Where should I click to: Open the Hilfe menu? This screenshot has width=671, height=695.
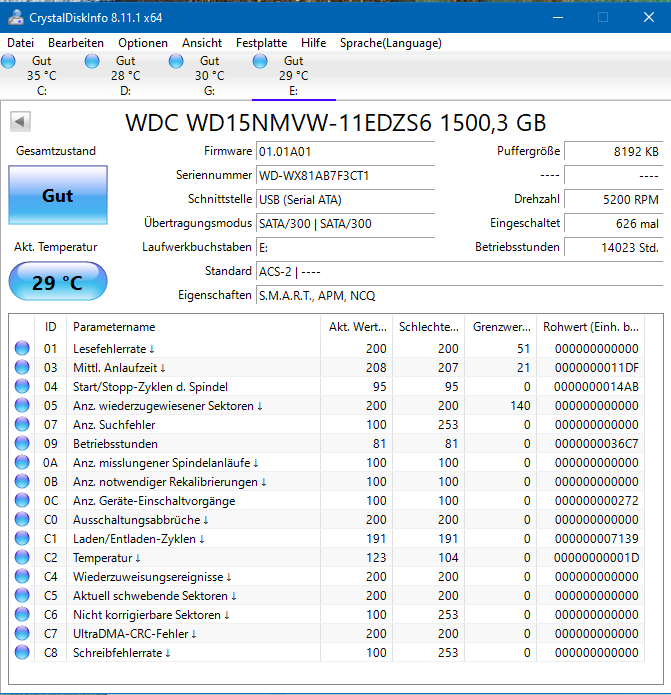(313, 43)
